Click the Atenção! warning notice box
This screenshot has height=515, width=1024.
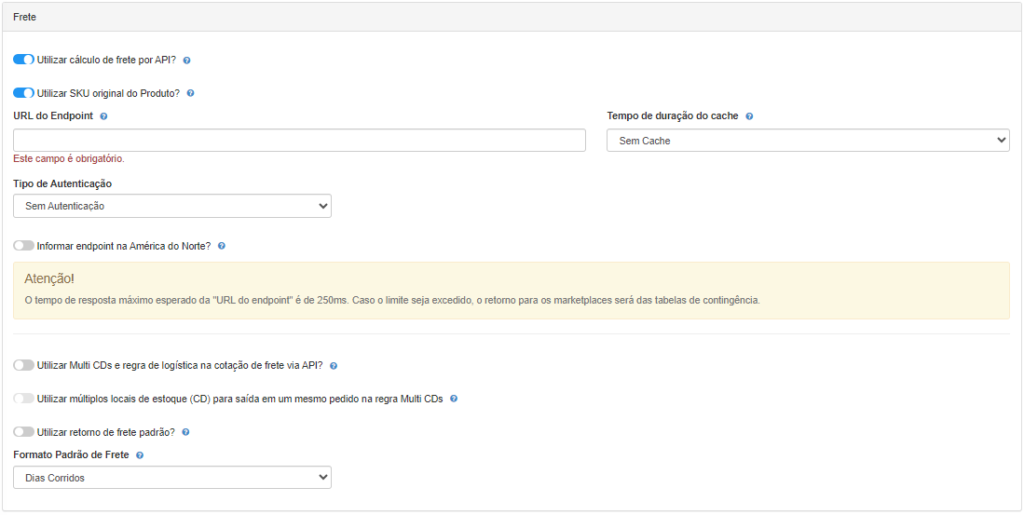click(511, 290)
